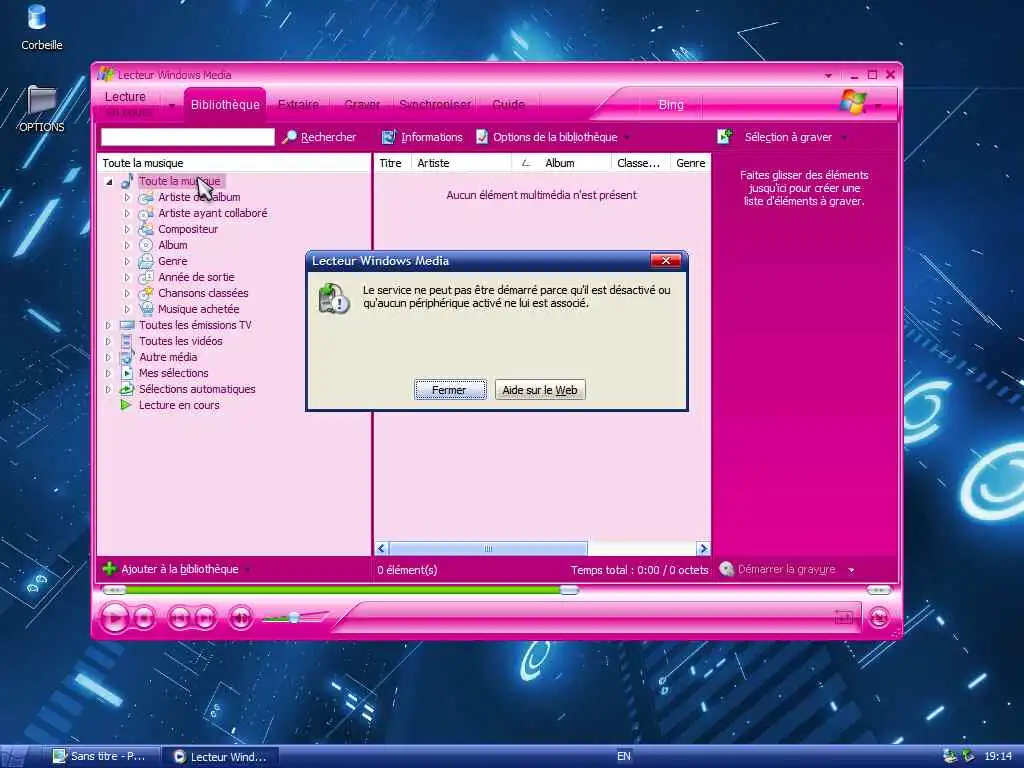The image size is (1024, 768).
Task: Switch to mini-player mode button
Action: (879, 617)
